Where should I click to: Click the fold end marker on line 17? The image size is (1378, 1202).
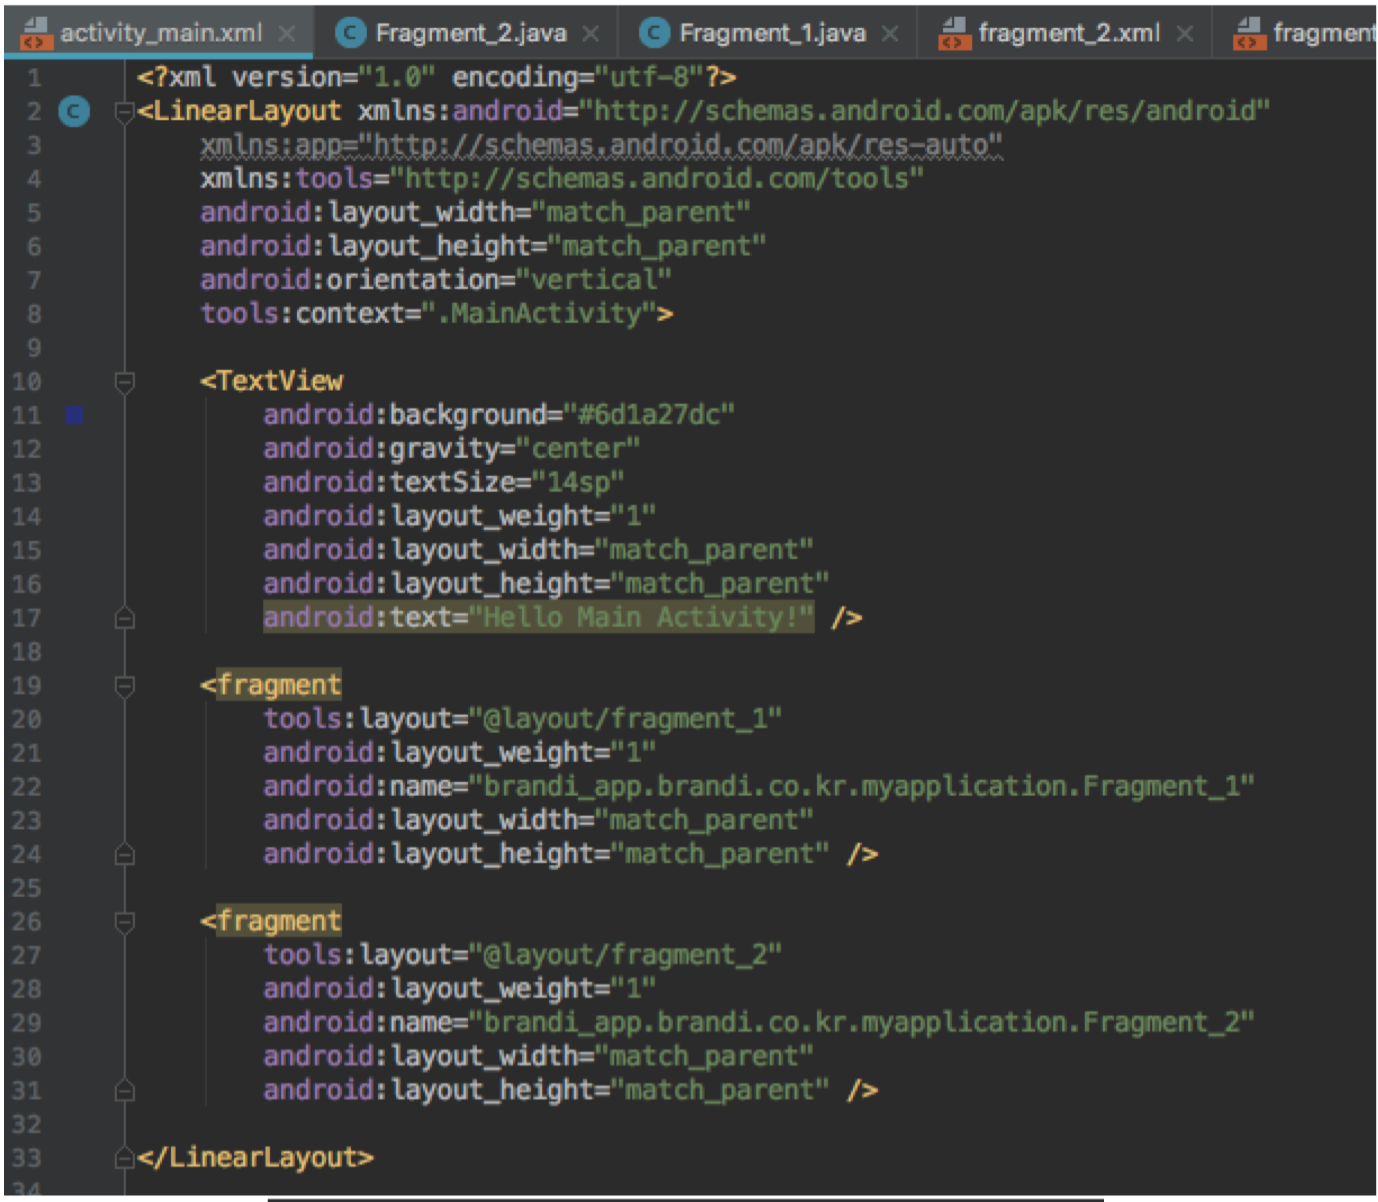(125, 618)
